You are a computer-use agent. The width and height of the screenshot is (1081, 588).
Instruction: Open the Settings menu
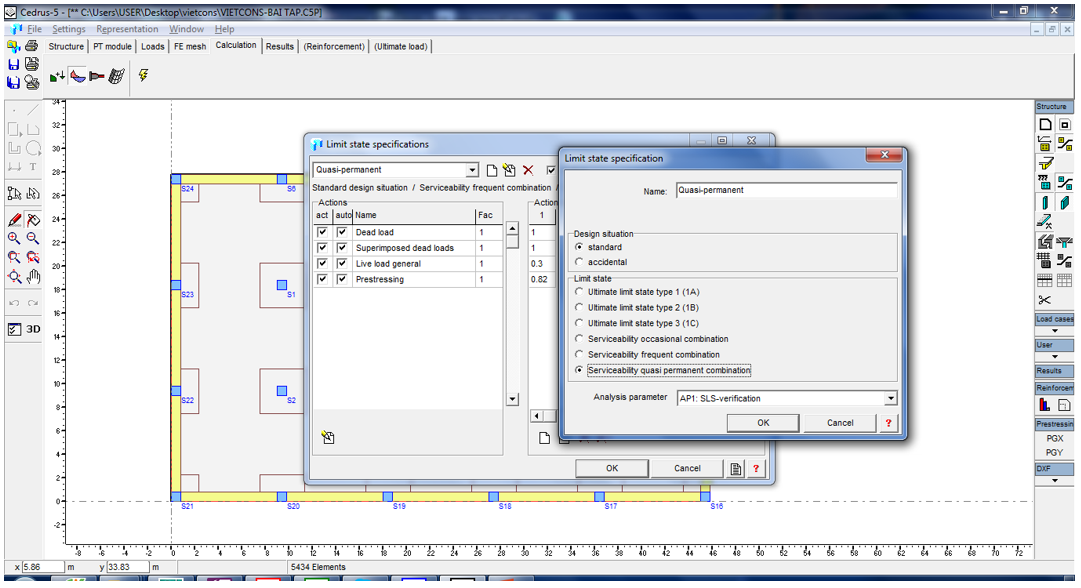point(69,29)
